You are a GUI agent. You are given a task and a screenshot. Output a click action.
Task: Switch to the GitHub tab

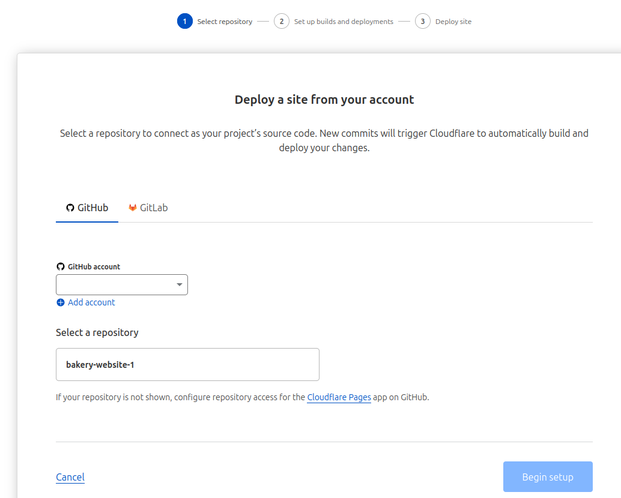(x=87, y=208)
